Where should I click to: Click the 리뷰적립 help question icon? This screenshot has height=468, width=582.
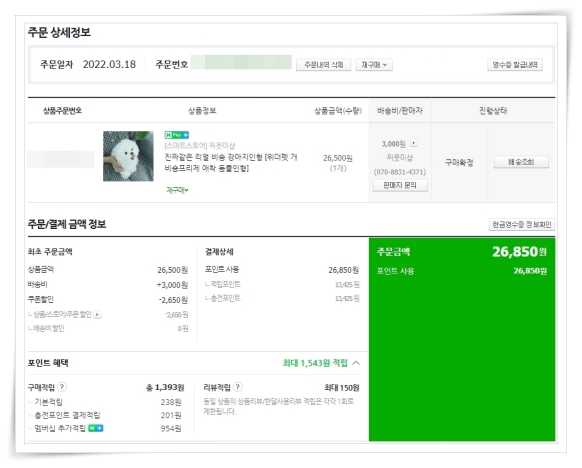tap(238, 387)
